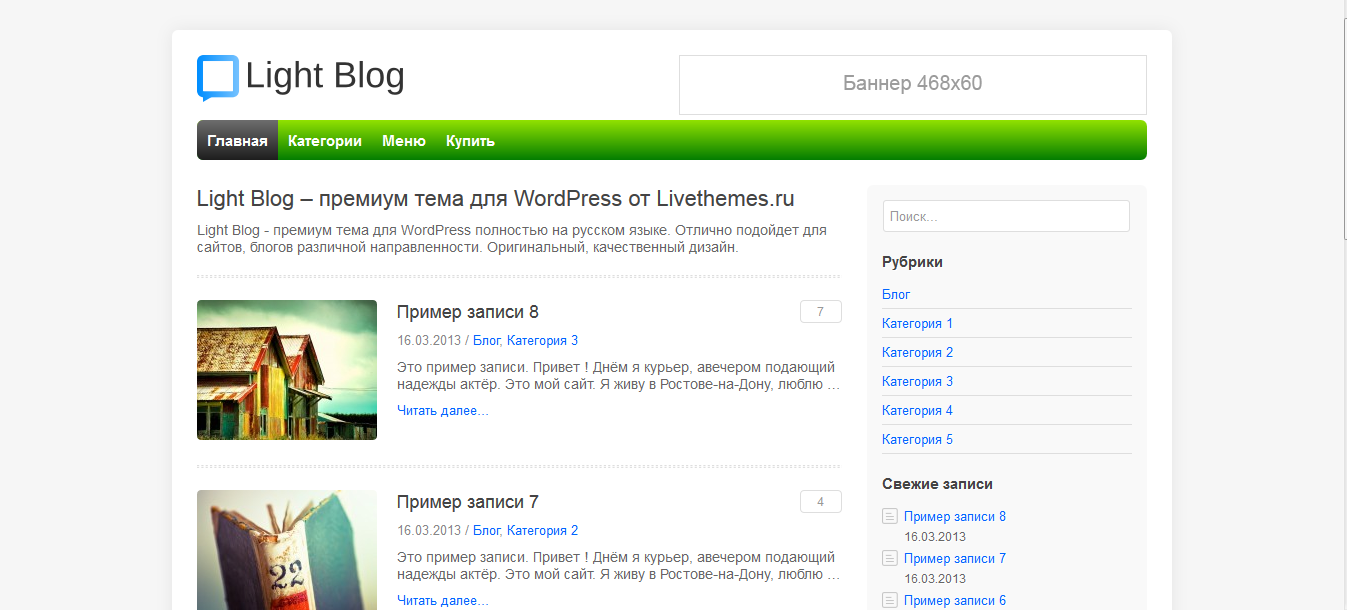Click the Light Blog speech bubble logo icon
The width and height of the screenshot is (1347, 610).
[218, 78]
